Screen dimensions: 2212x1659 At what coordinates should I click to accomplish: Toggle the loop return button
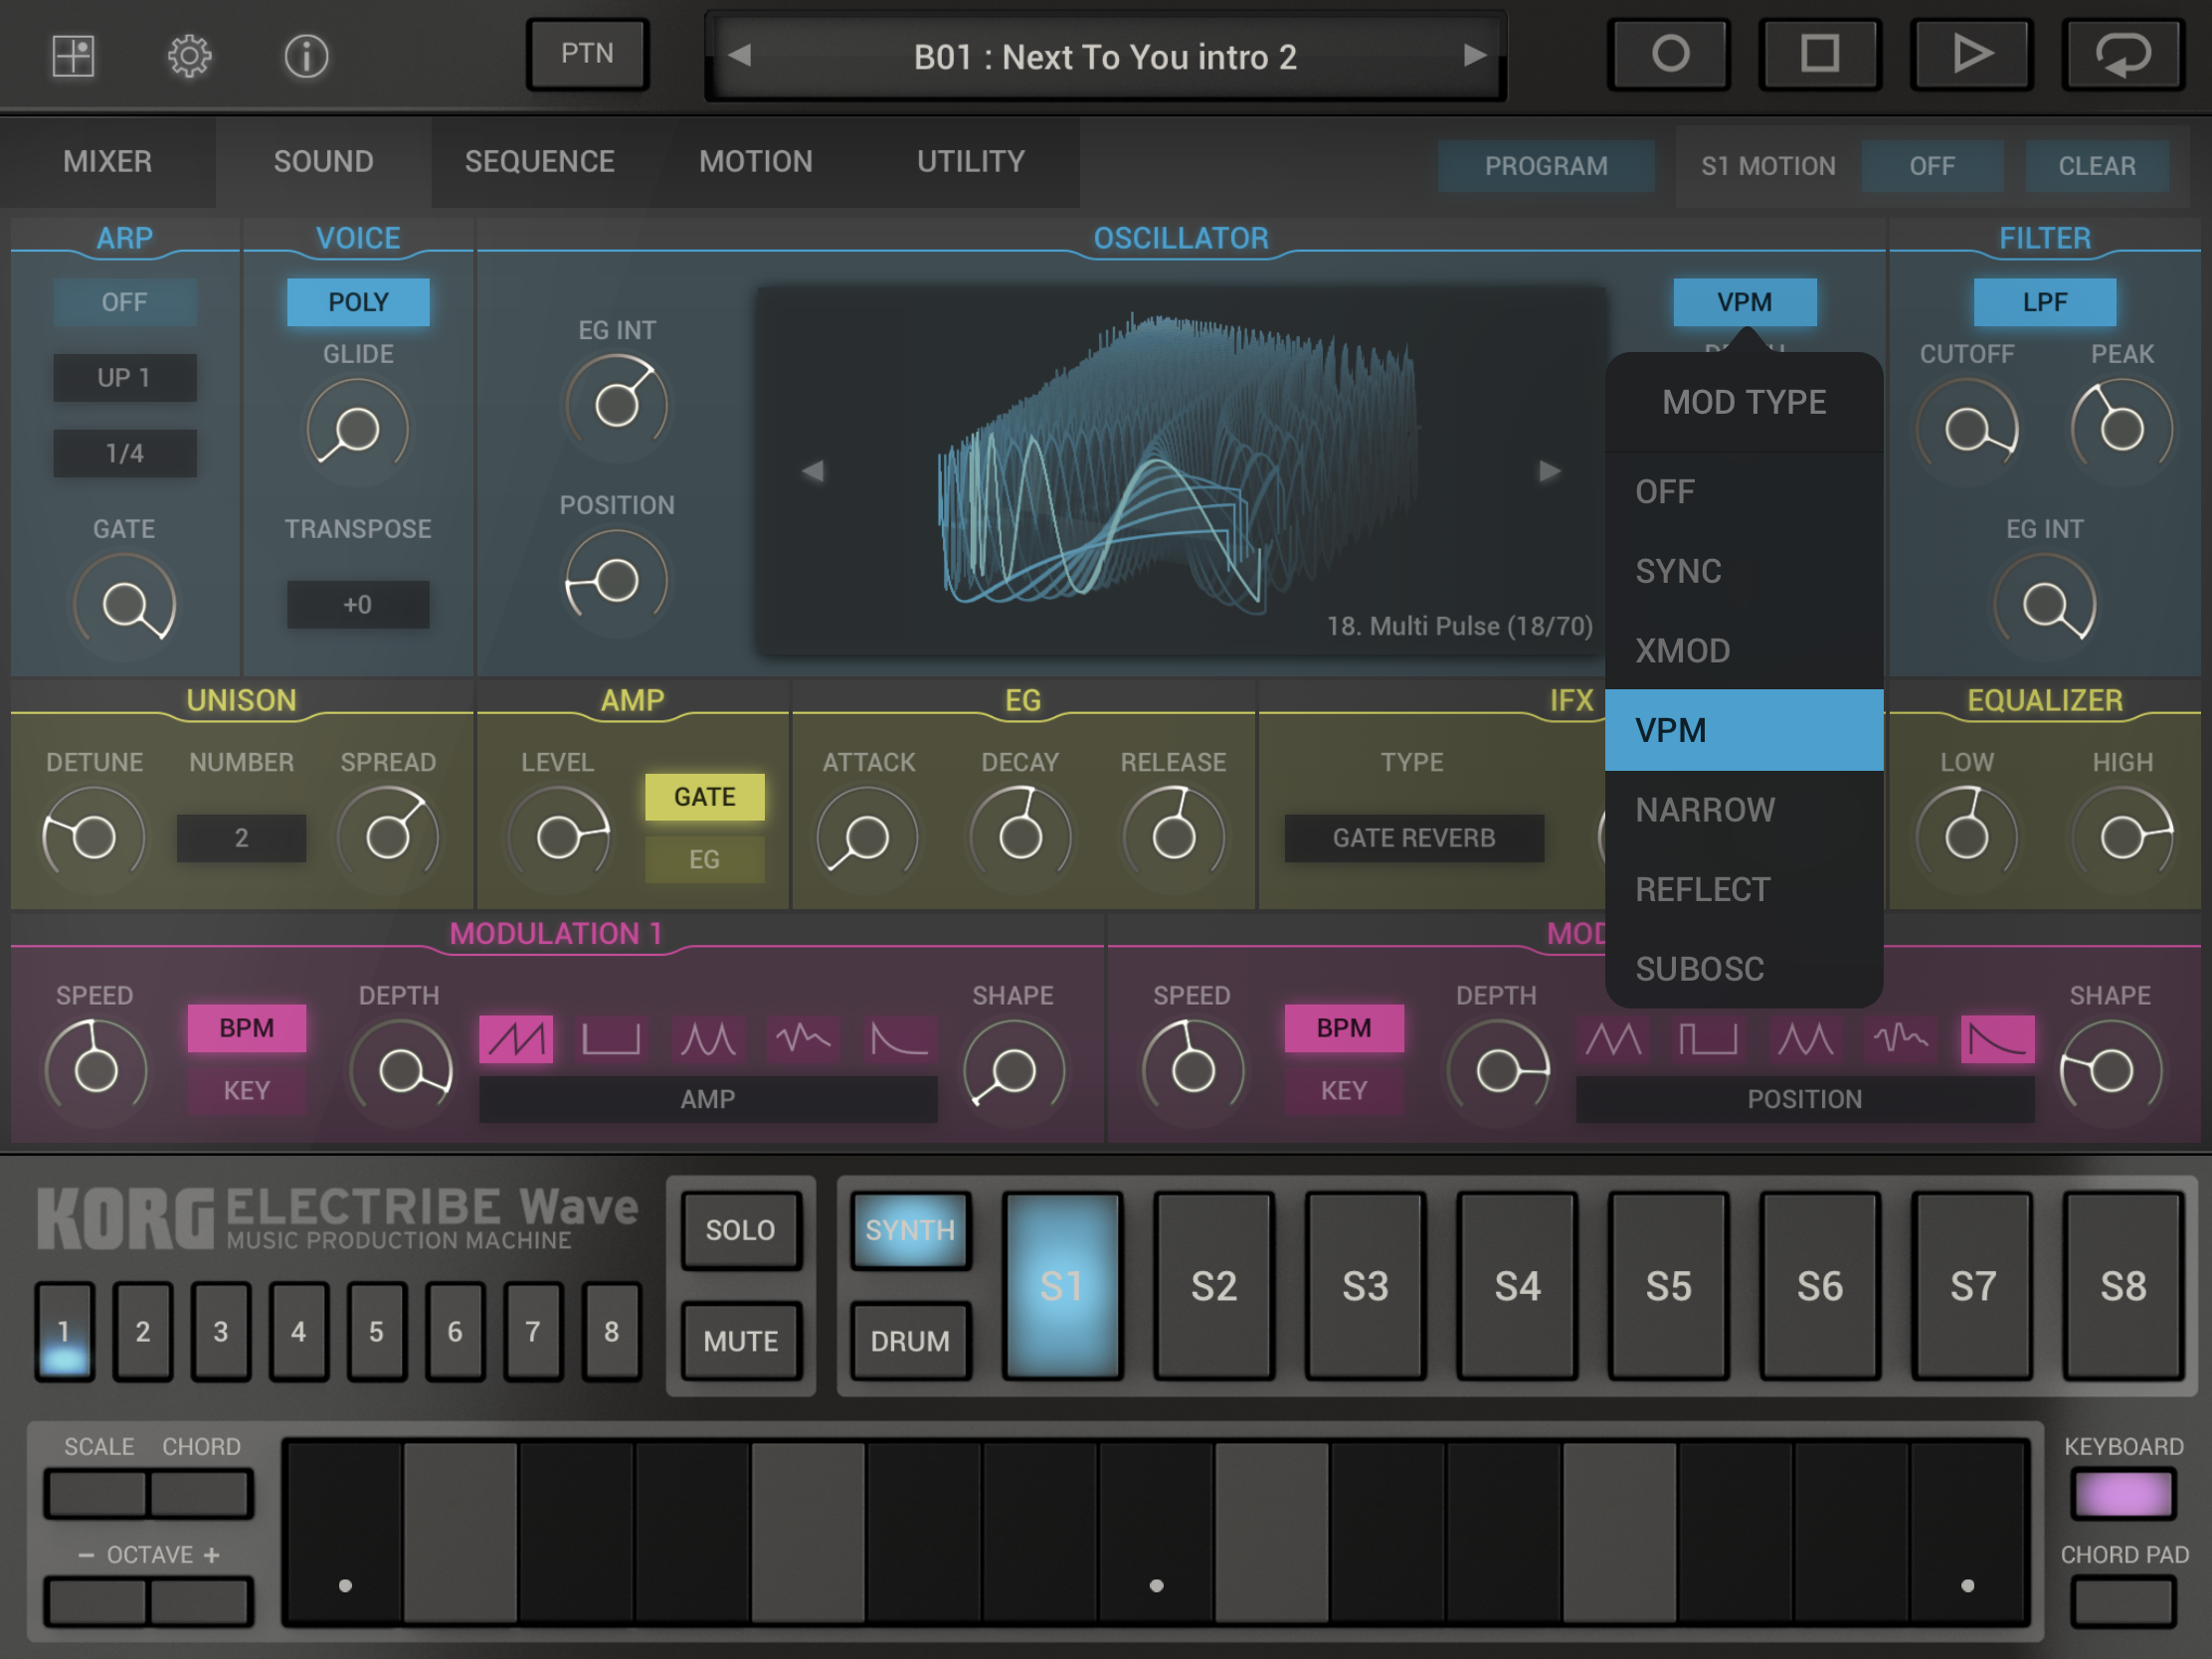pos(2123,54)
